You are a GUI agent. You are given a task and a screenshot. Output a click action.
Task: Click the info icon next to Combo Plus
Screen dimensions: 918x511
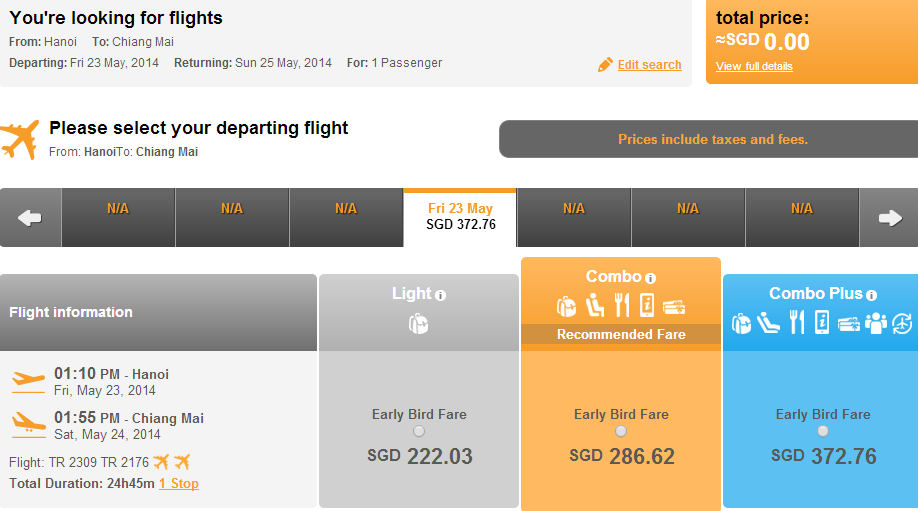pyautogui.click(x=871, y=296)
